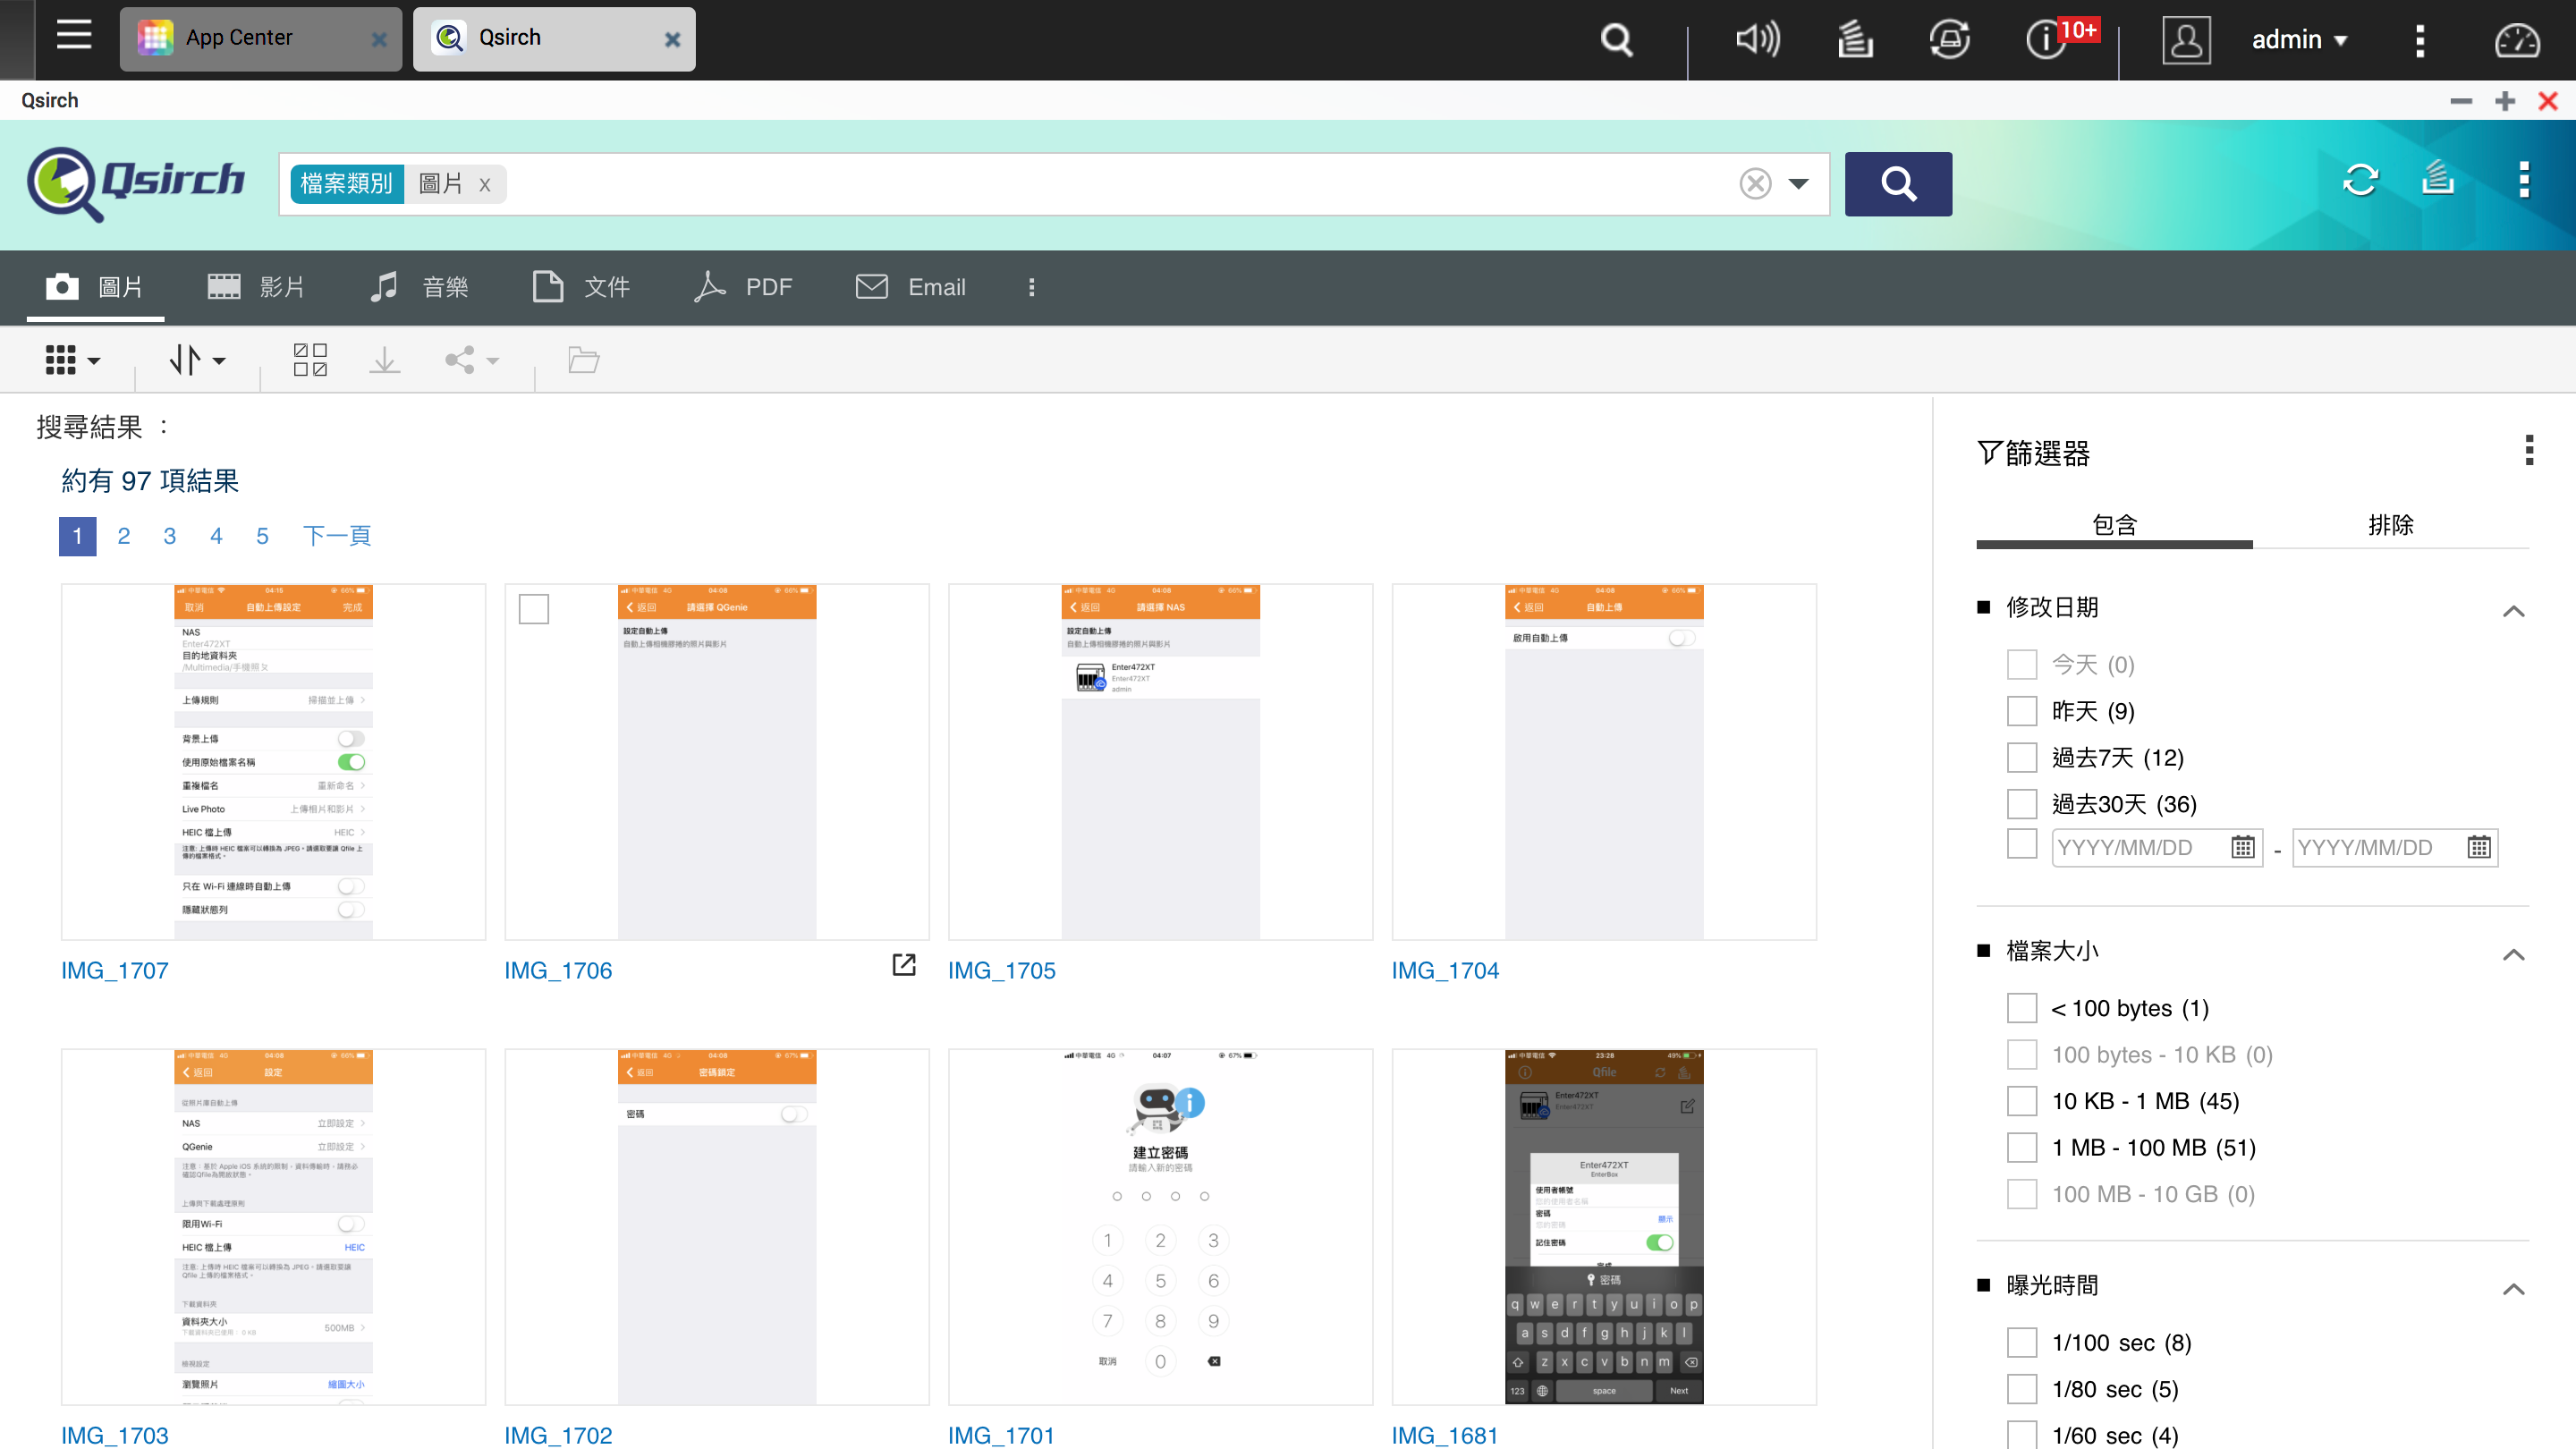Open the view mode grid dropdown

coord(72,360)
